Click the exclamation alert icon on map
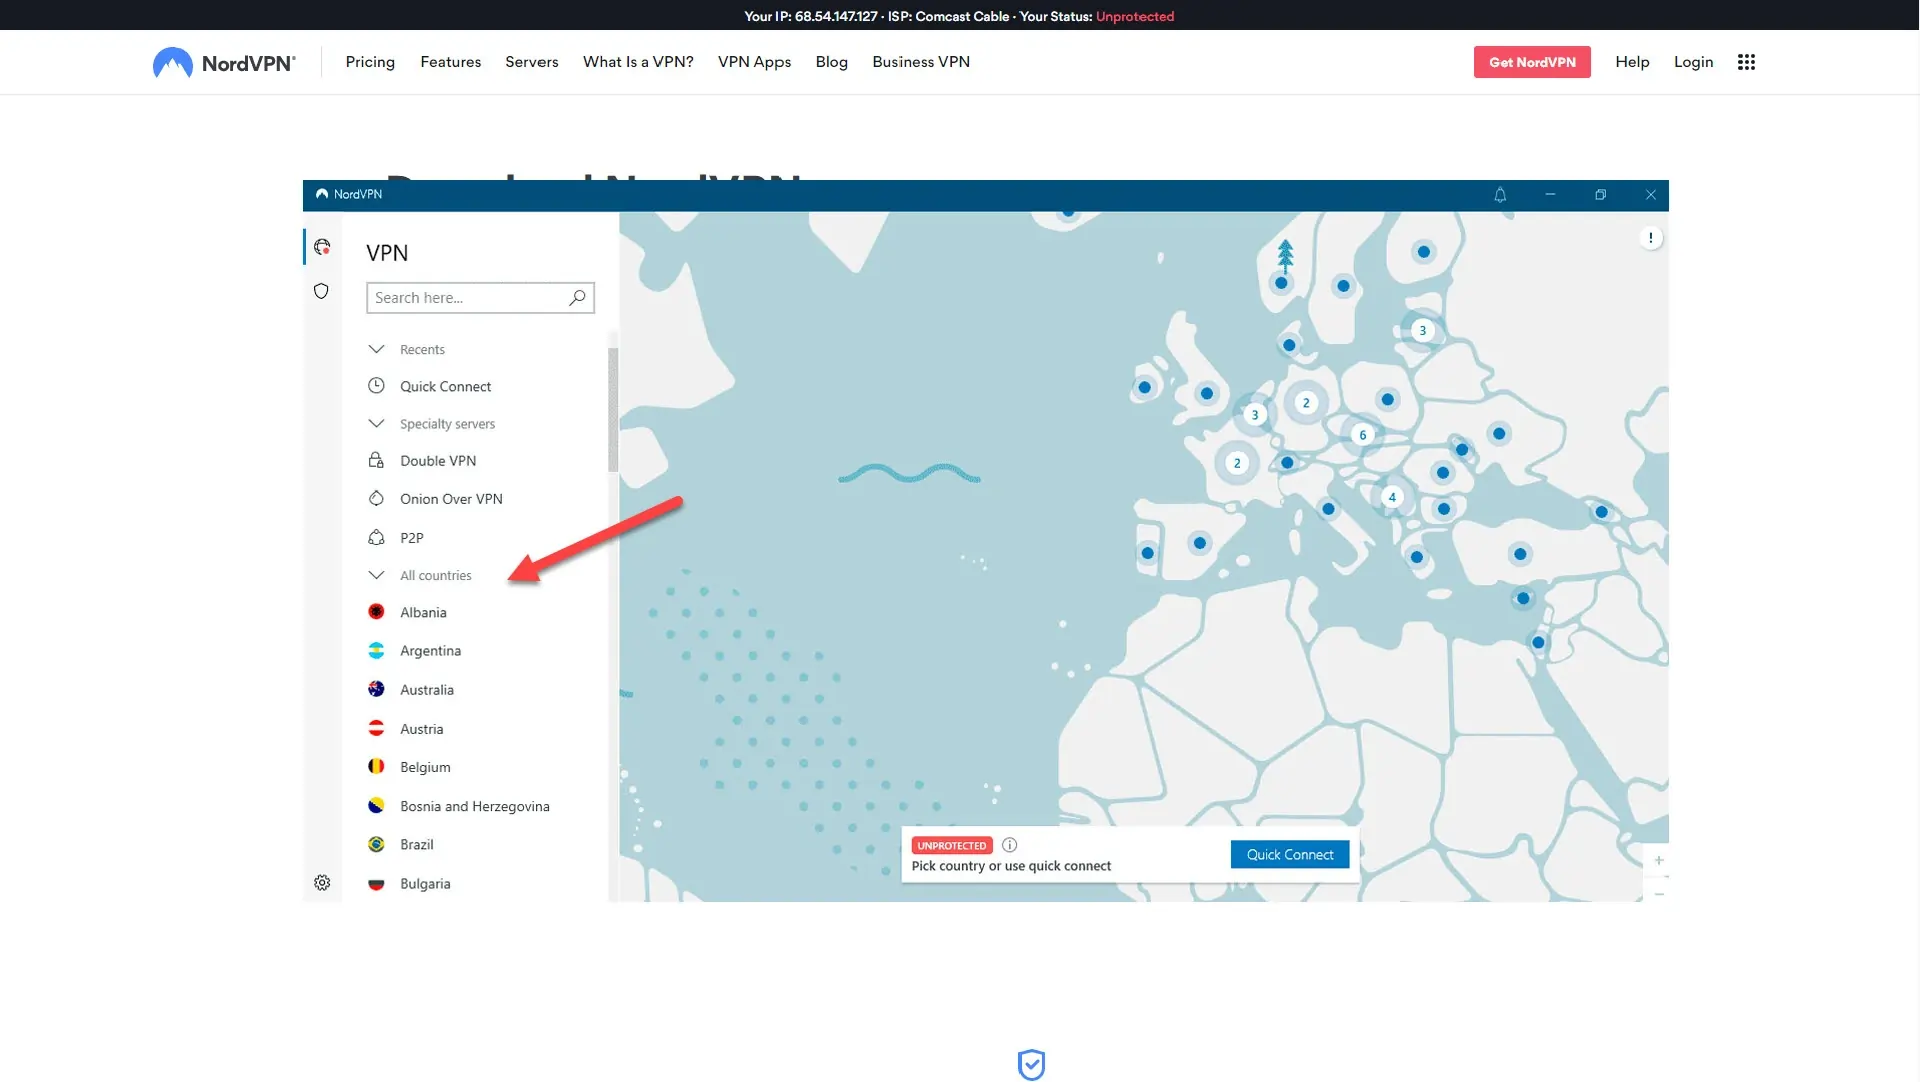 tap(1651, 238)
